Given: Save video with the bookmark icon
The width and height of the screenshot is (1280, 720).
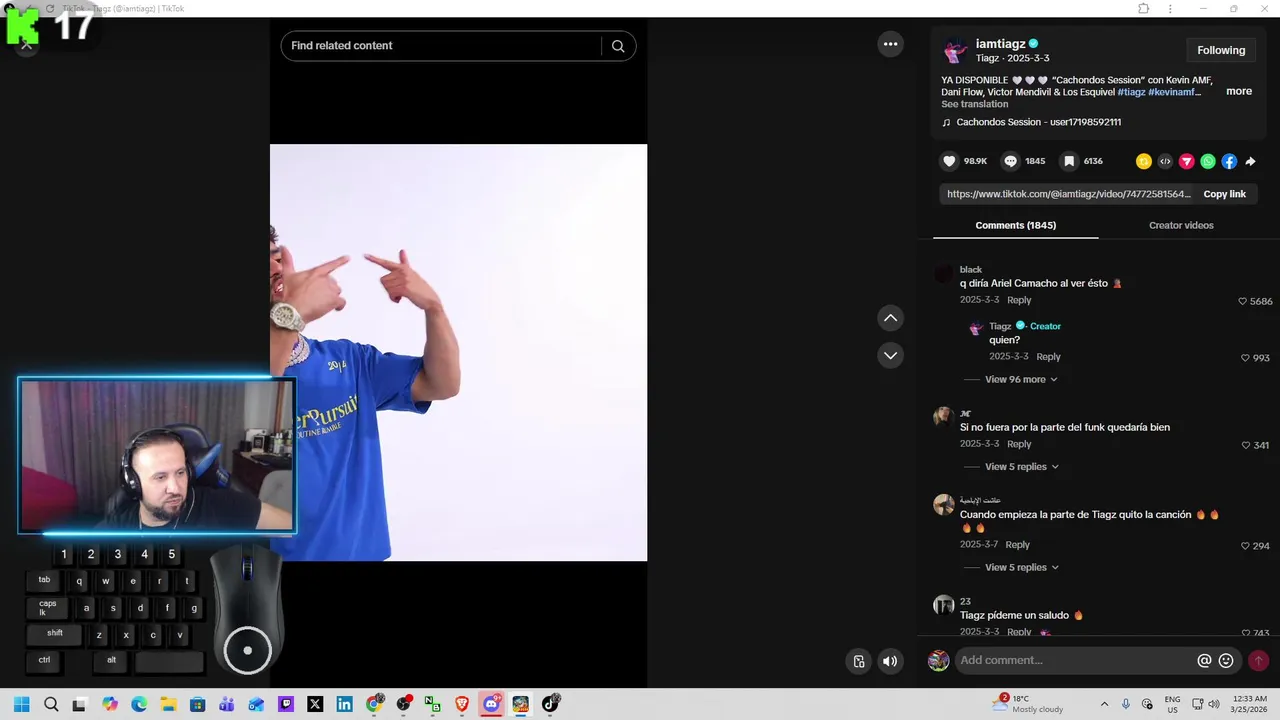Looking at the screenshot, I should click(1069, 161).
